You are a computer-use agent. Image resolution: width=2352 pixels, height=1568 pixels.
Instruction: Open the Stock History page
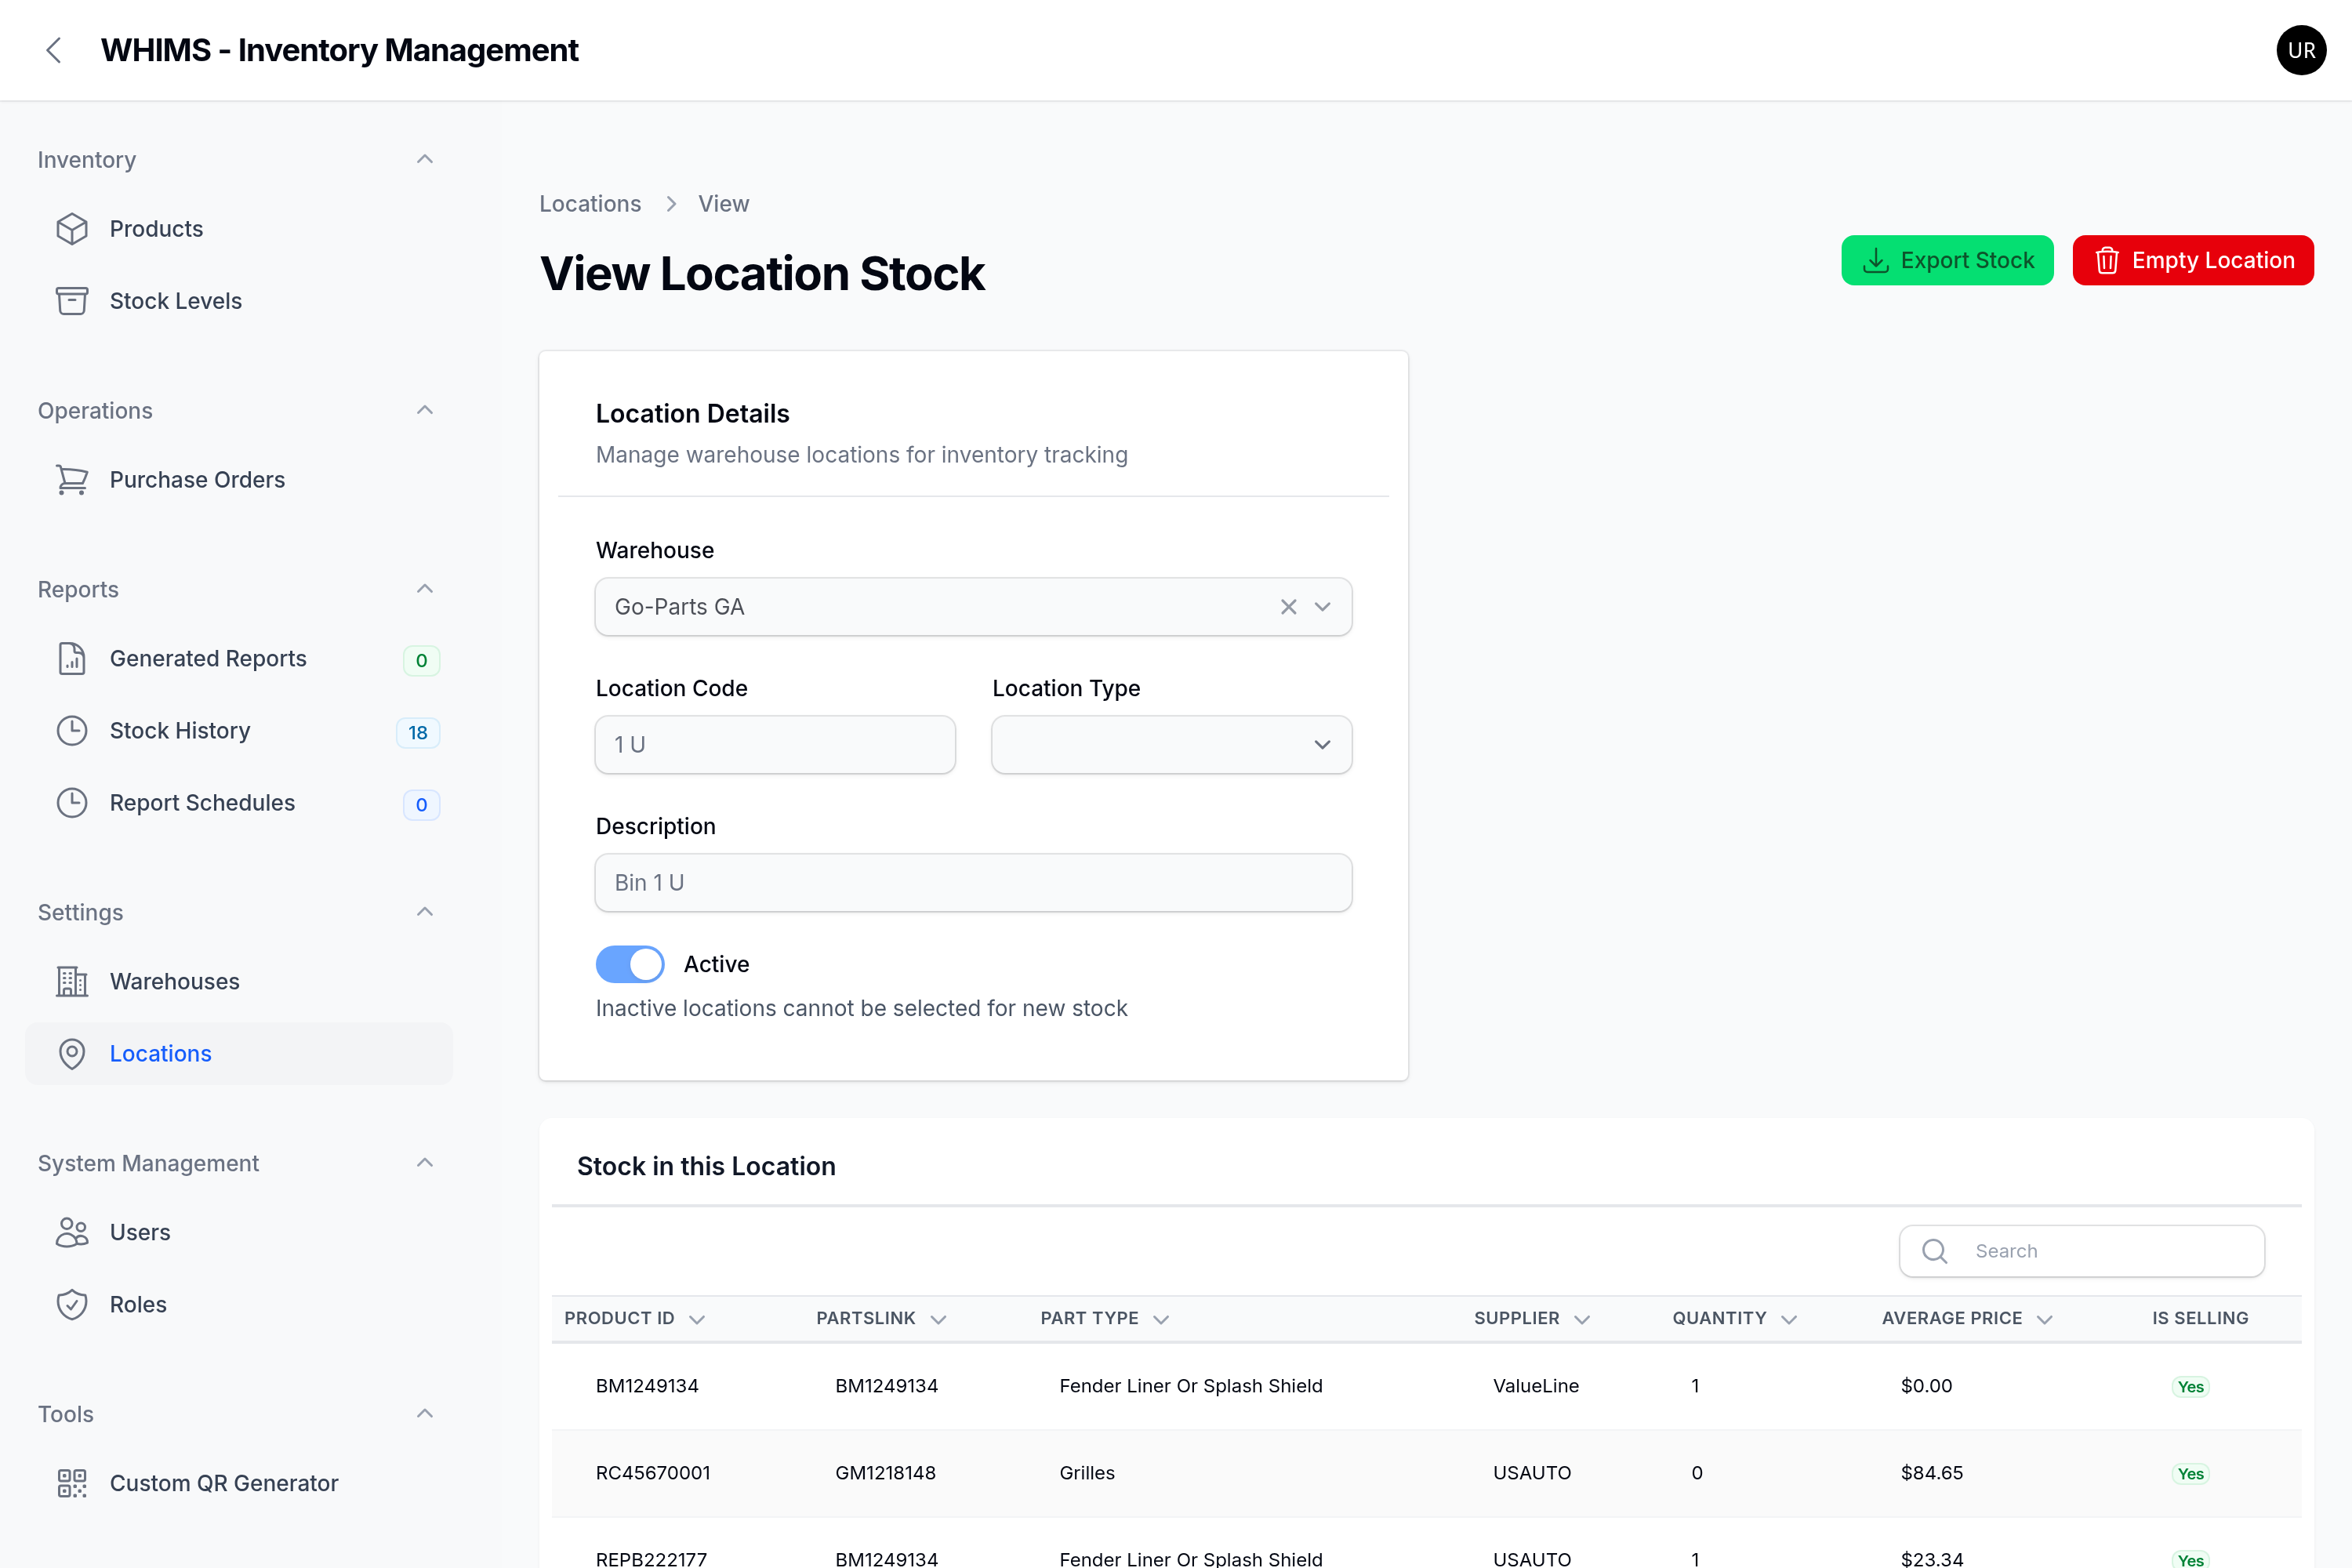click(239, 731)
